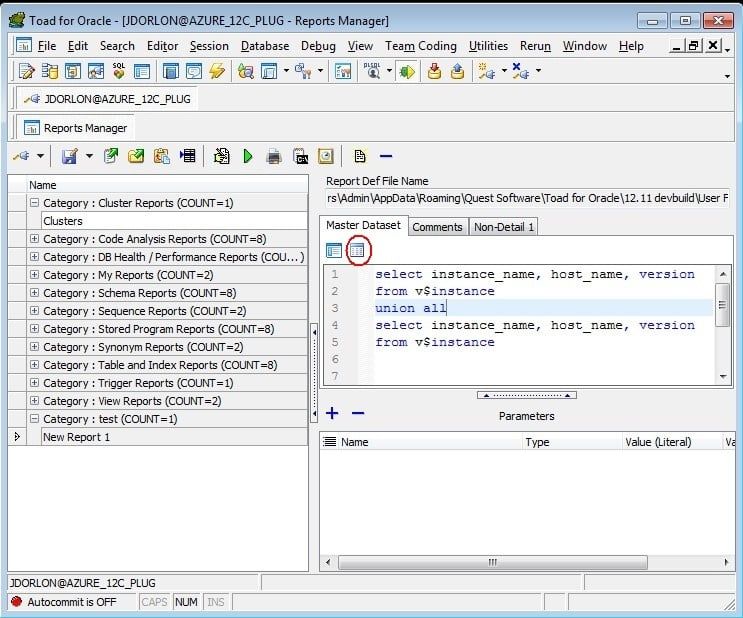Open the Team Coding menu
Viewport: 743px width, 618px height.
[x=421, y=46]
